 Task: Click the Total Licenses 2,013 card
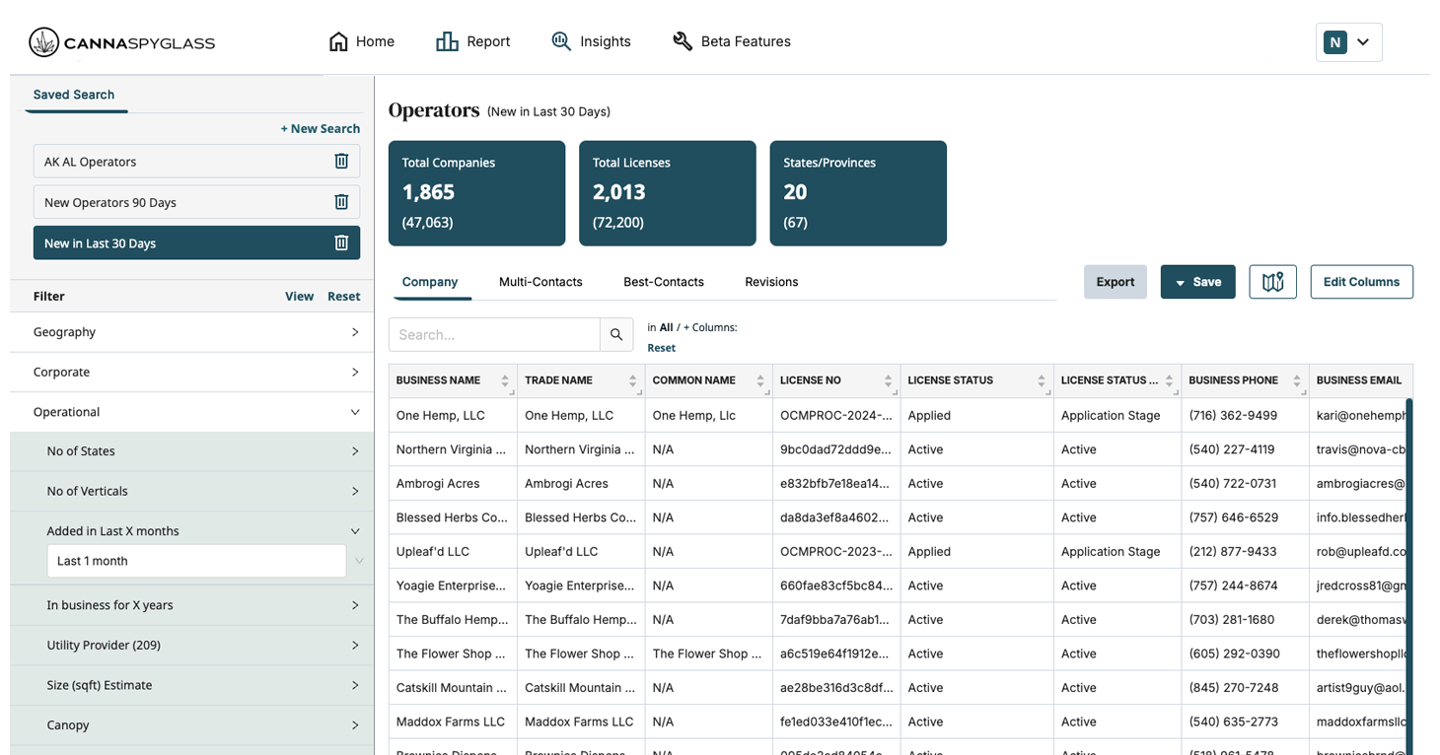667,193
